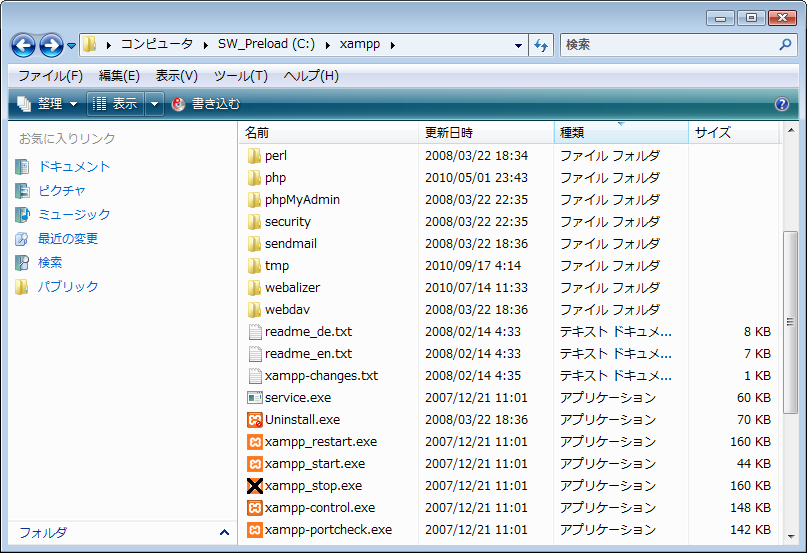Image resolution: width=807 pixels, height=553 pixels.
Task: Open the dropdown arrow beside 表示 views button
Action: [x=154, y=104]
